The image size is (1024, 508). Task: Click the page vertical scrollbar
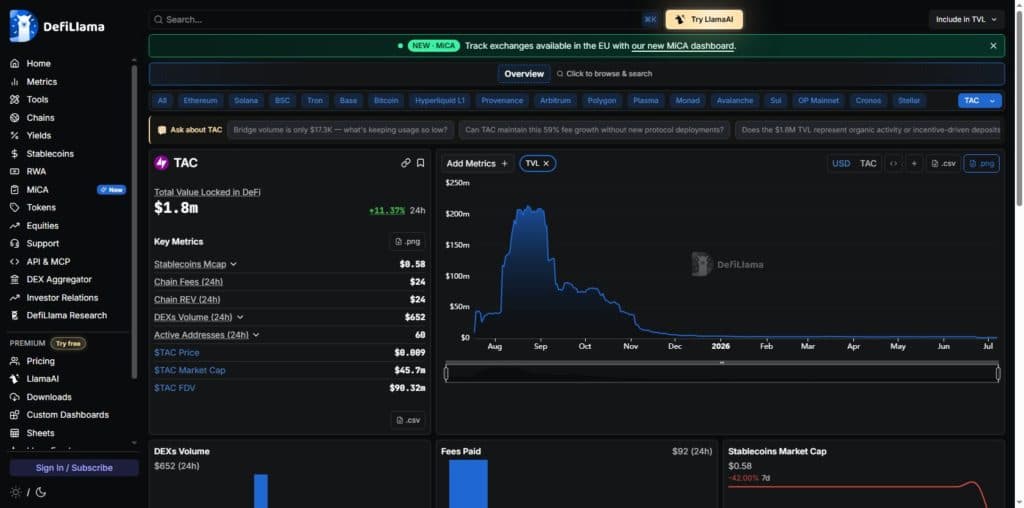(x=1019, y=108)
